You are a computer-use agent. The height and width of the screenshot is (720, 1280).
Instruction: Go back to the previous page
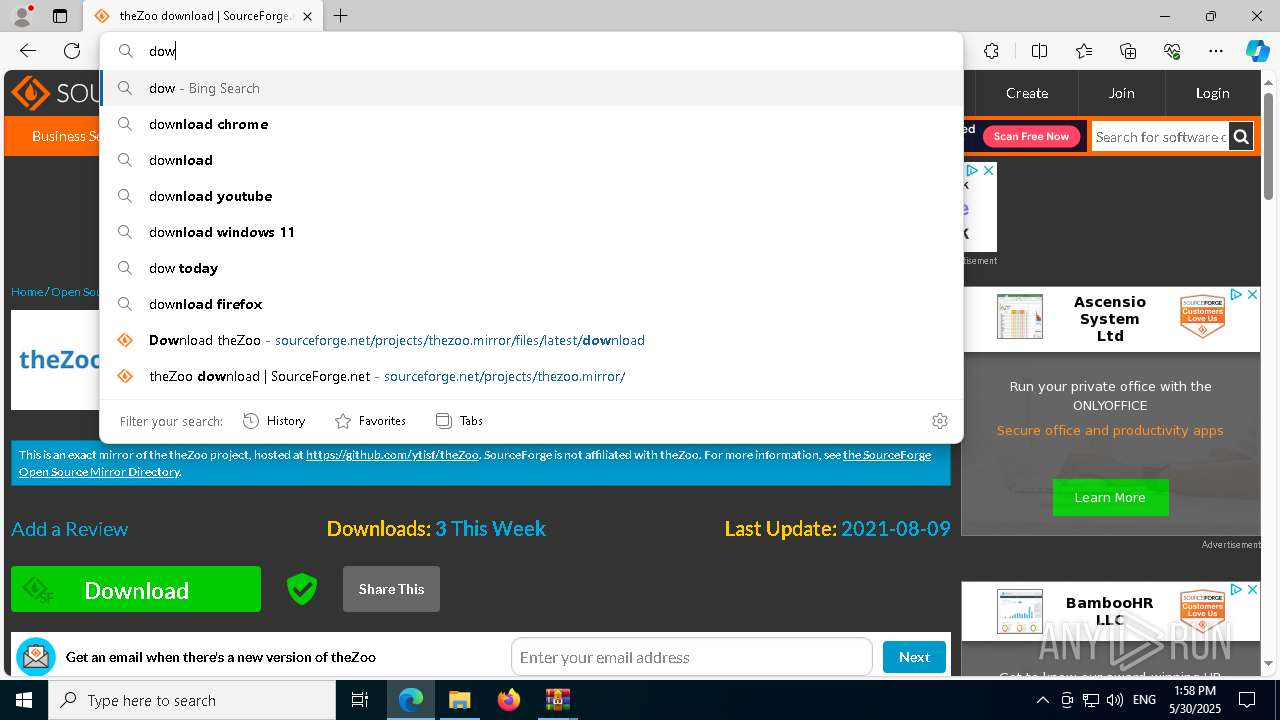click(x=28, y=51)
